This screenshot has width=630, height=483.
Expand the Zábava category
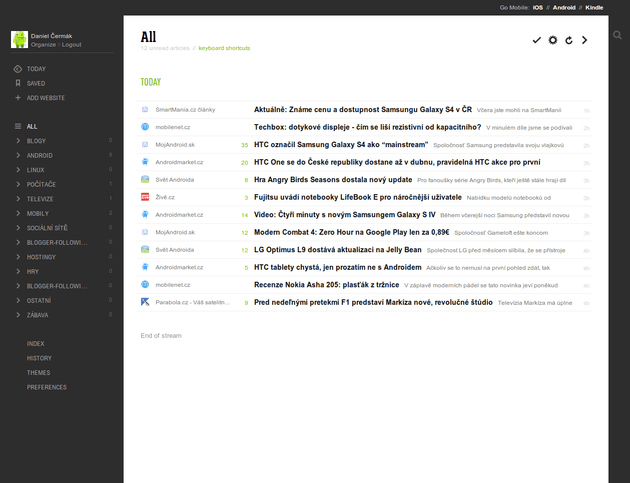(18, 315)
